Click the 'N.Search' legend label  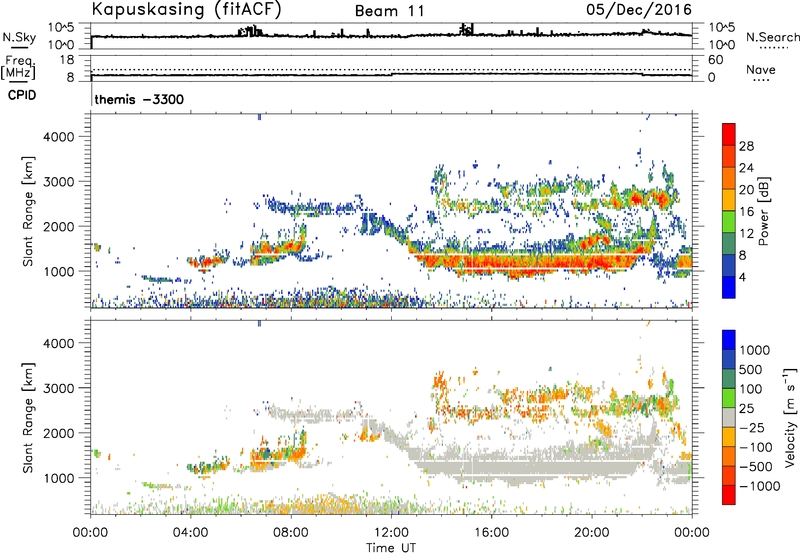pyautogui.click(x=772, y=37)
